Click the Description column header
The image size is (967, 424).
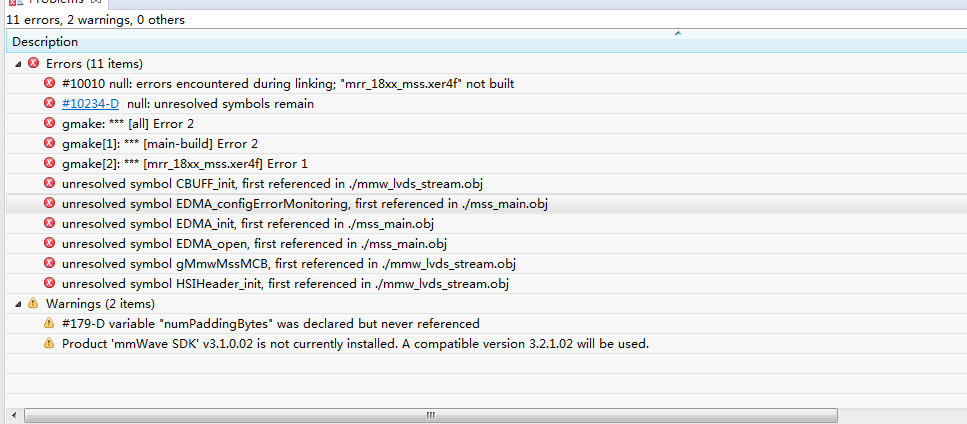[x=45, y=42]
